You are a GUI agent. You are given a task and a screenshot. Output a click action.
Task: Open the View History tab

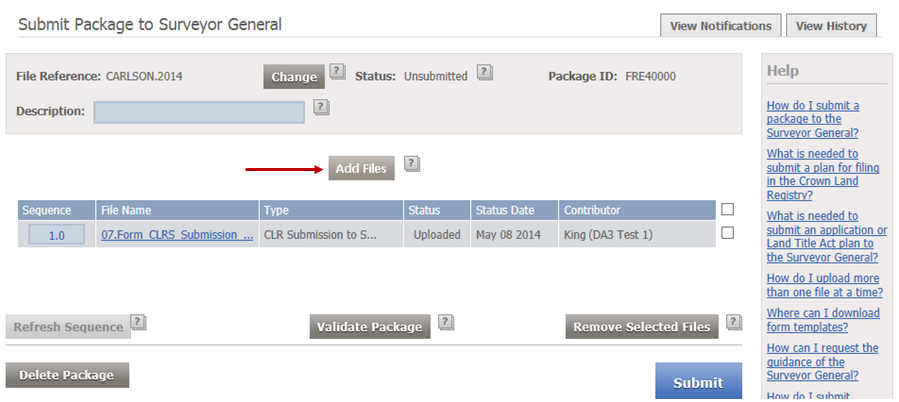831,26
